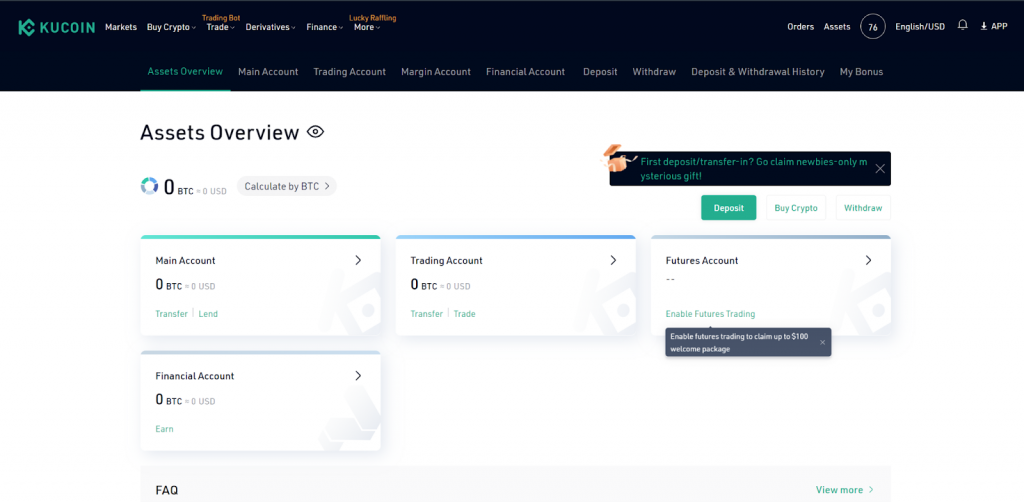Viewport: 1024px width, 502px height.
Task: Click the Financial Account card title
Action: (195, 376)
